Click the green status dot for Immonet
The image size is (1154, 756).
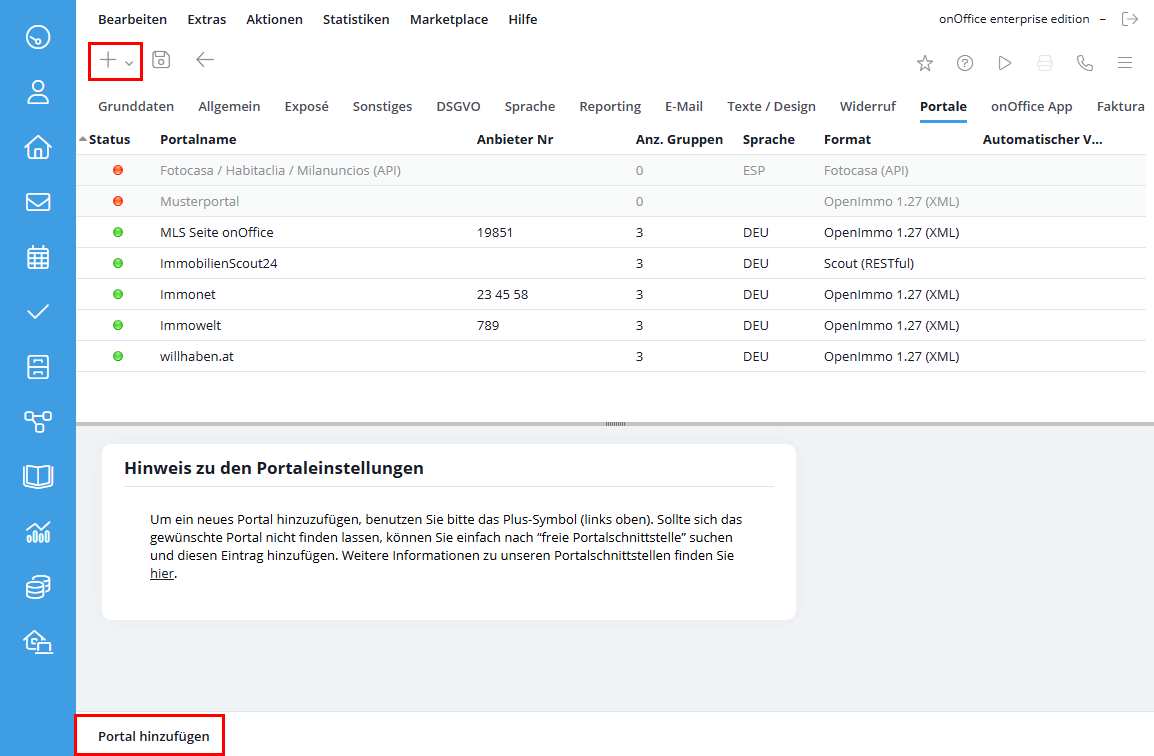[x=118, y=294]
